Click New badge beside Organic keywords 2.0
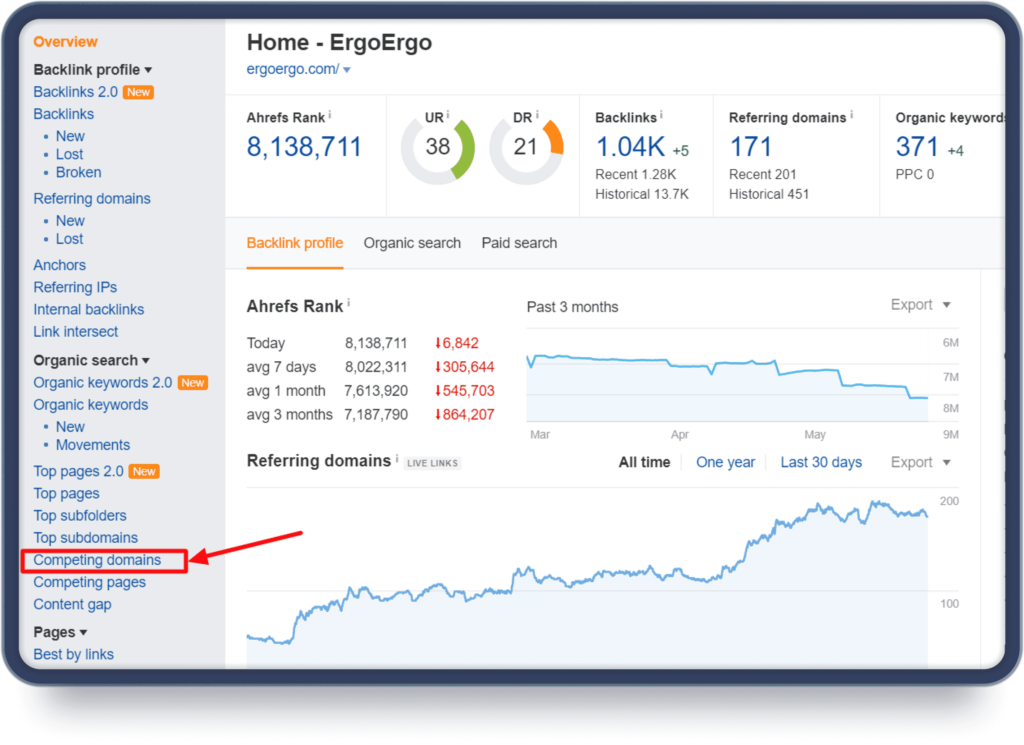The image size is (1024, 745). tap(193, 383)
